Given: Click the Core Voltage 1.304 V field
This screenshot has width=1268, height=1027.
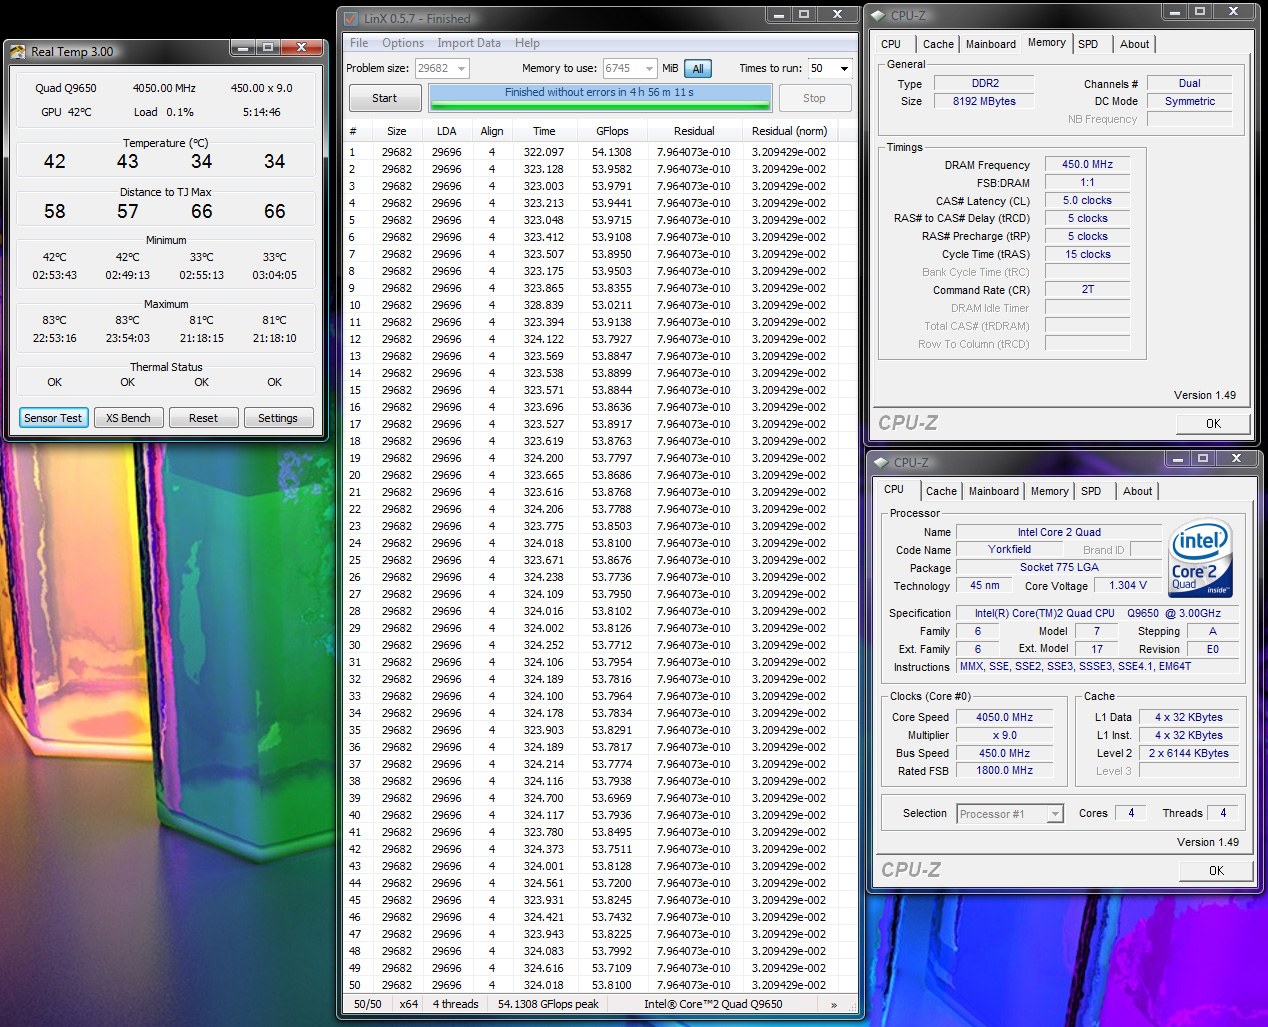Looking at the screenshot, I should 1127,585.
